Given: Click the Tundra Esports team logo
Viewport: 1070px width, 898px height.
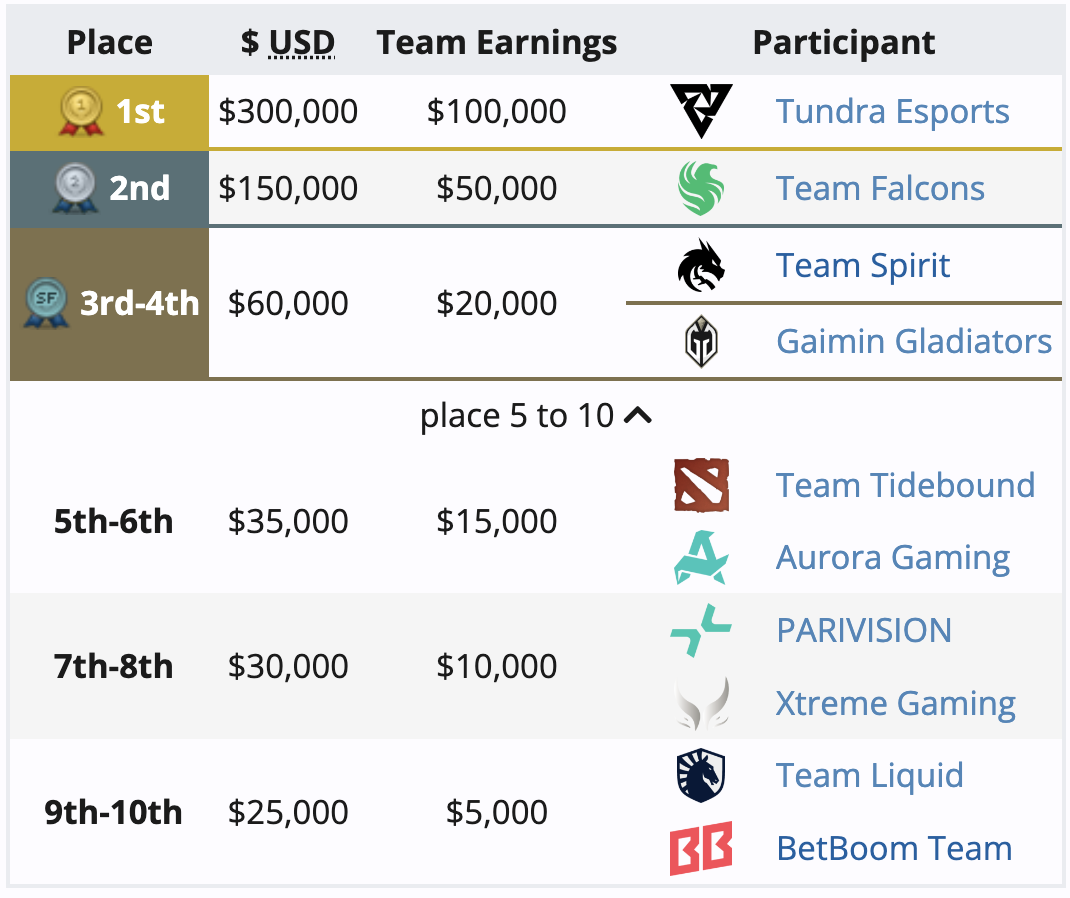Looking at the screenshot, I should [x=701, y=111].
